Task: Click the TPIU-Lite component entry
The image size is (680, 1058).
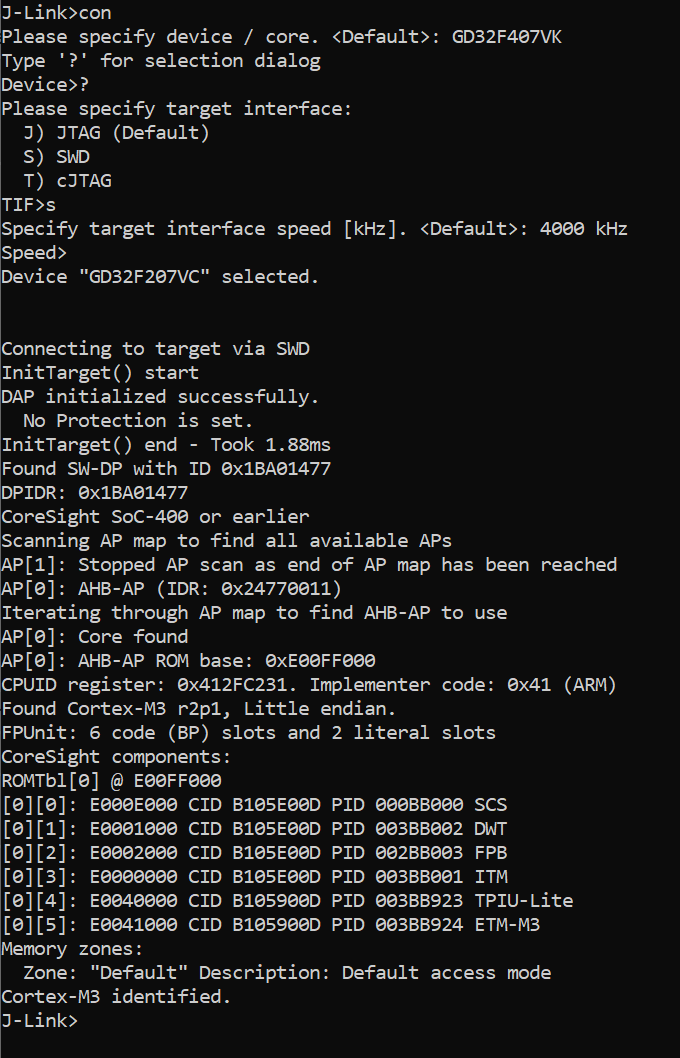Action: click(x=524, y=901)
